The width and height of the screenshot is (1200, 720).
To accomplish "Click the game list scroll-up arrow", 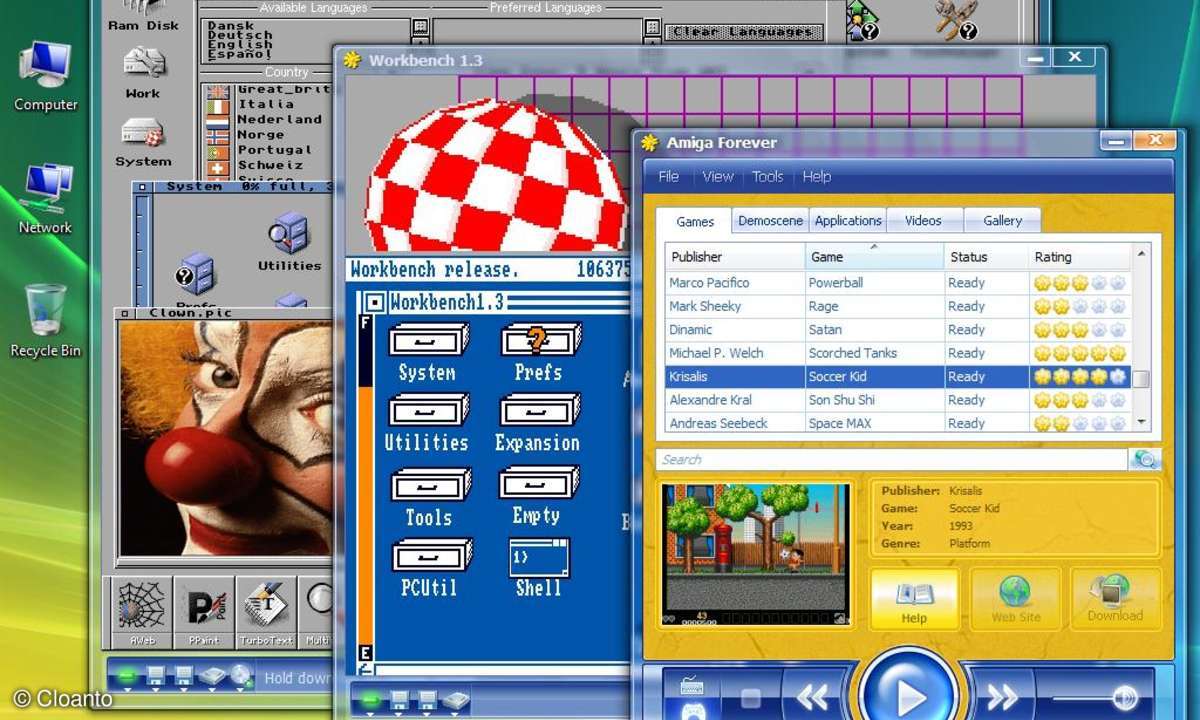I will tap(1141, 253).
